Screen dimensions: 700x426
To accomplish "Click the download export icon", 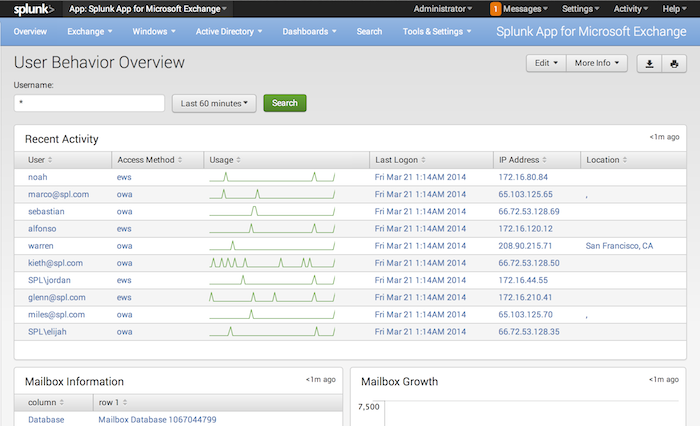I will click(x=650, y=64).
